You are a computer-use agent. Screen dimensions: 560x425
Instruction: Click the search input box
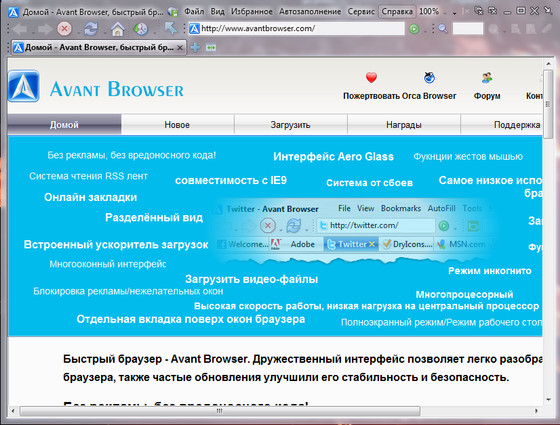click(x=468, y=29)
